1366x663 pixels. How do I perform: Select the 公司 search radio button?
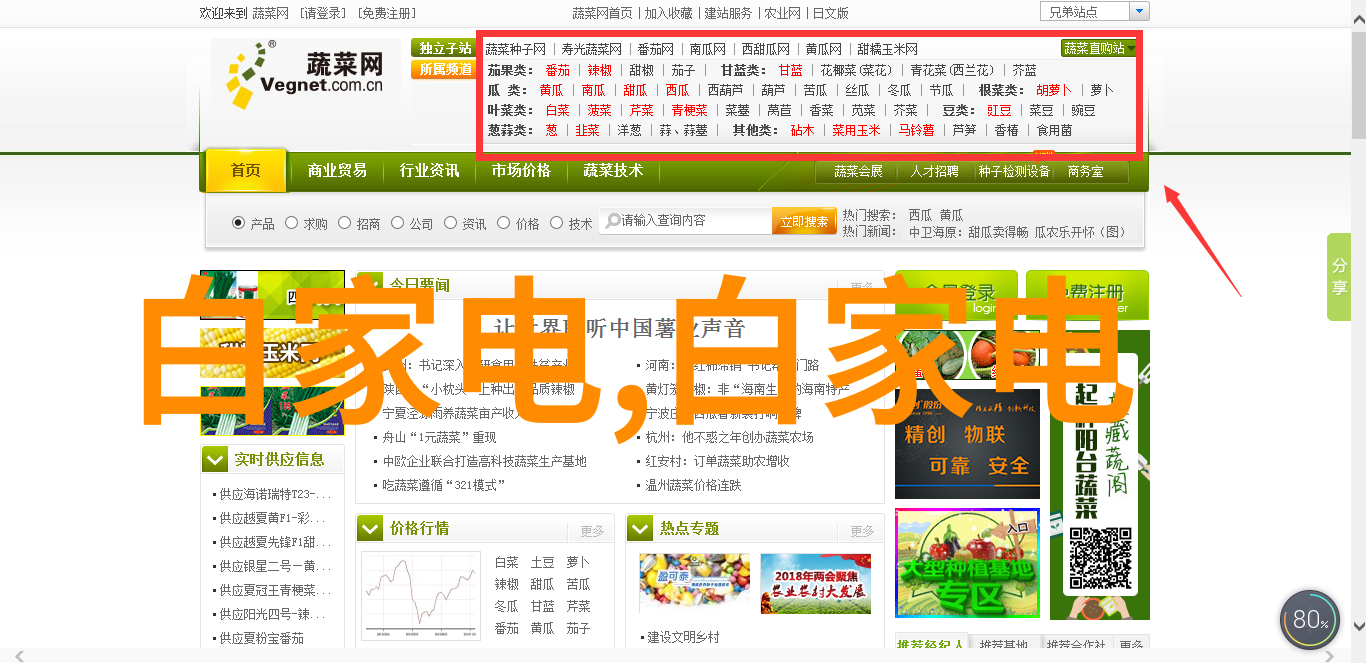[397, 223]
